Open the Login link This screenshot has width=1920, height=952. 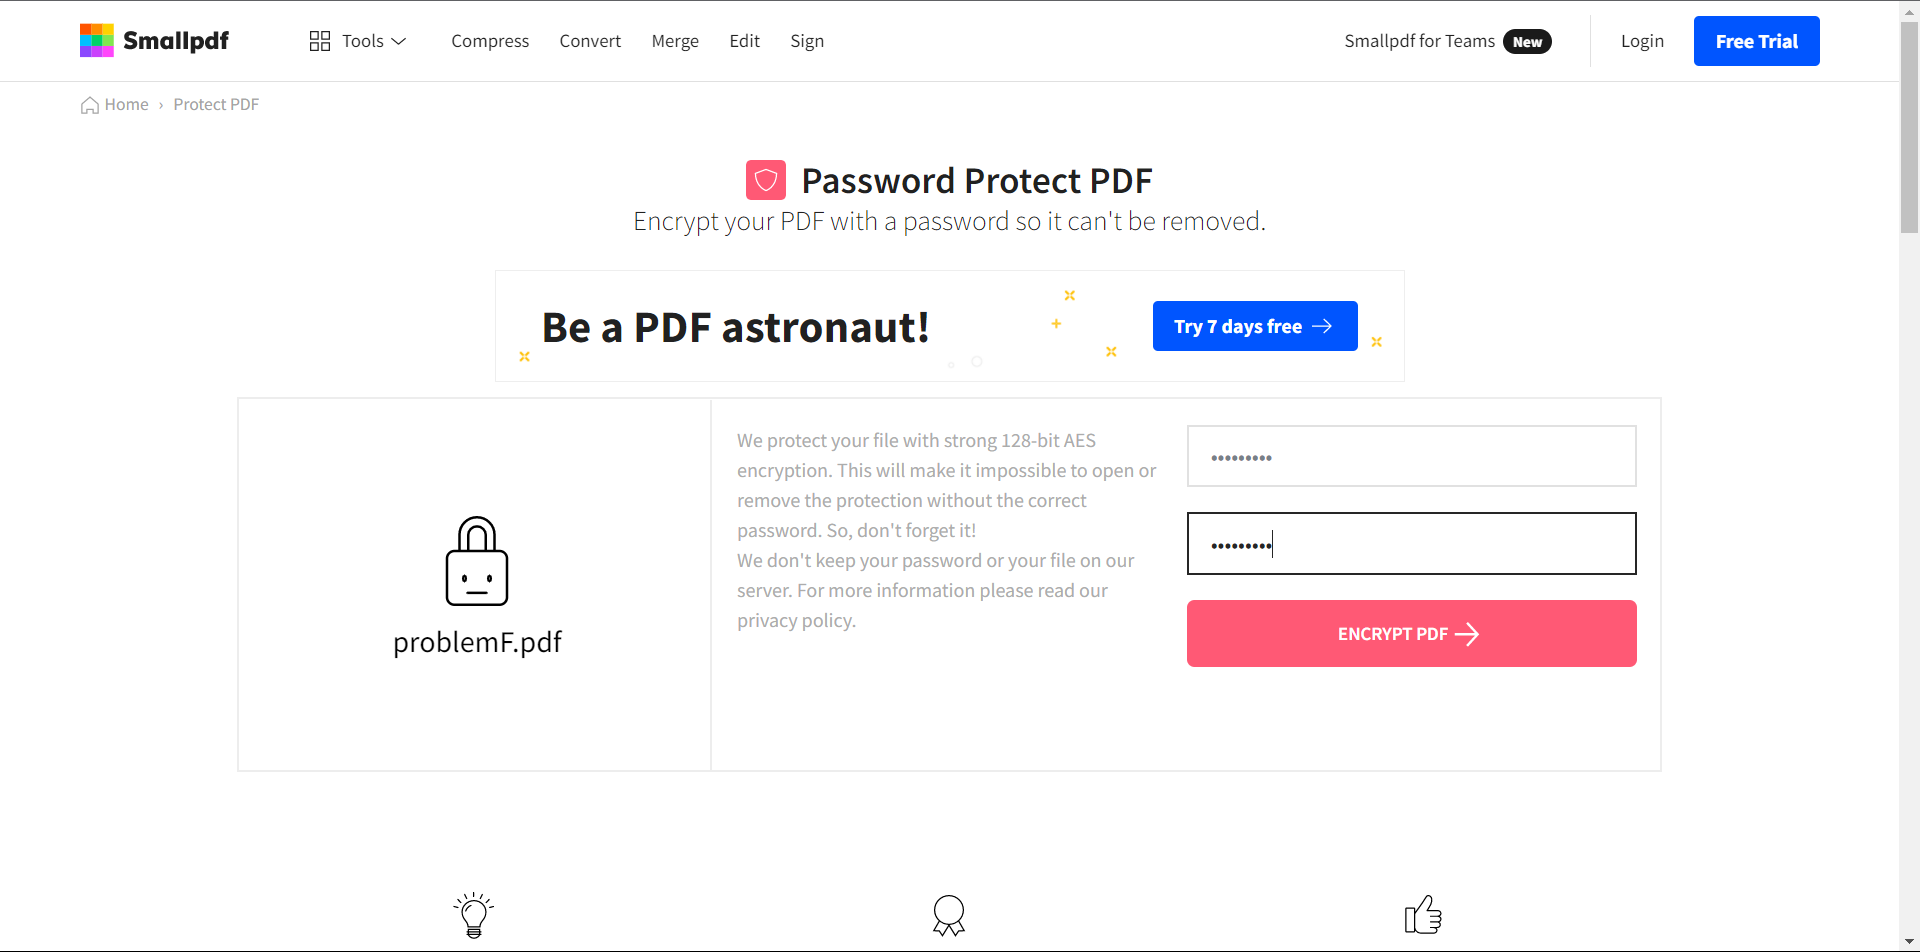(1642, 41)
